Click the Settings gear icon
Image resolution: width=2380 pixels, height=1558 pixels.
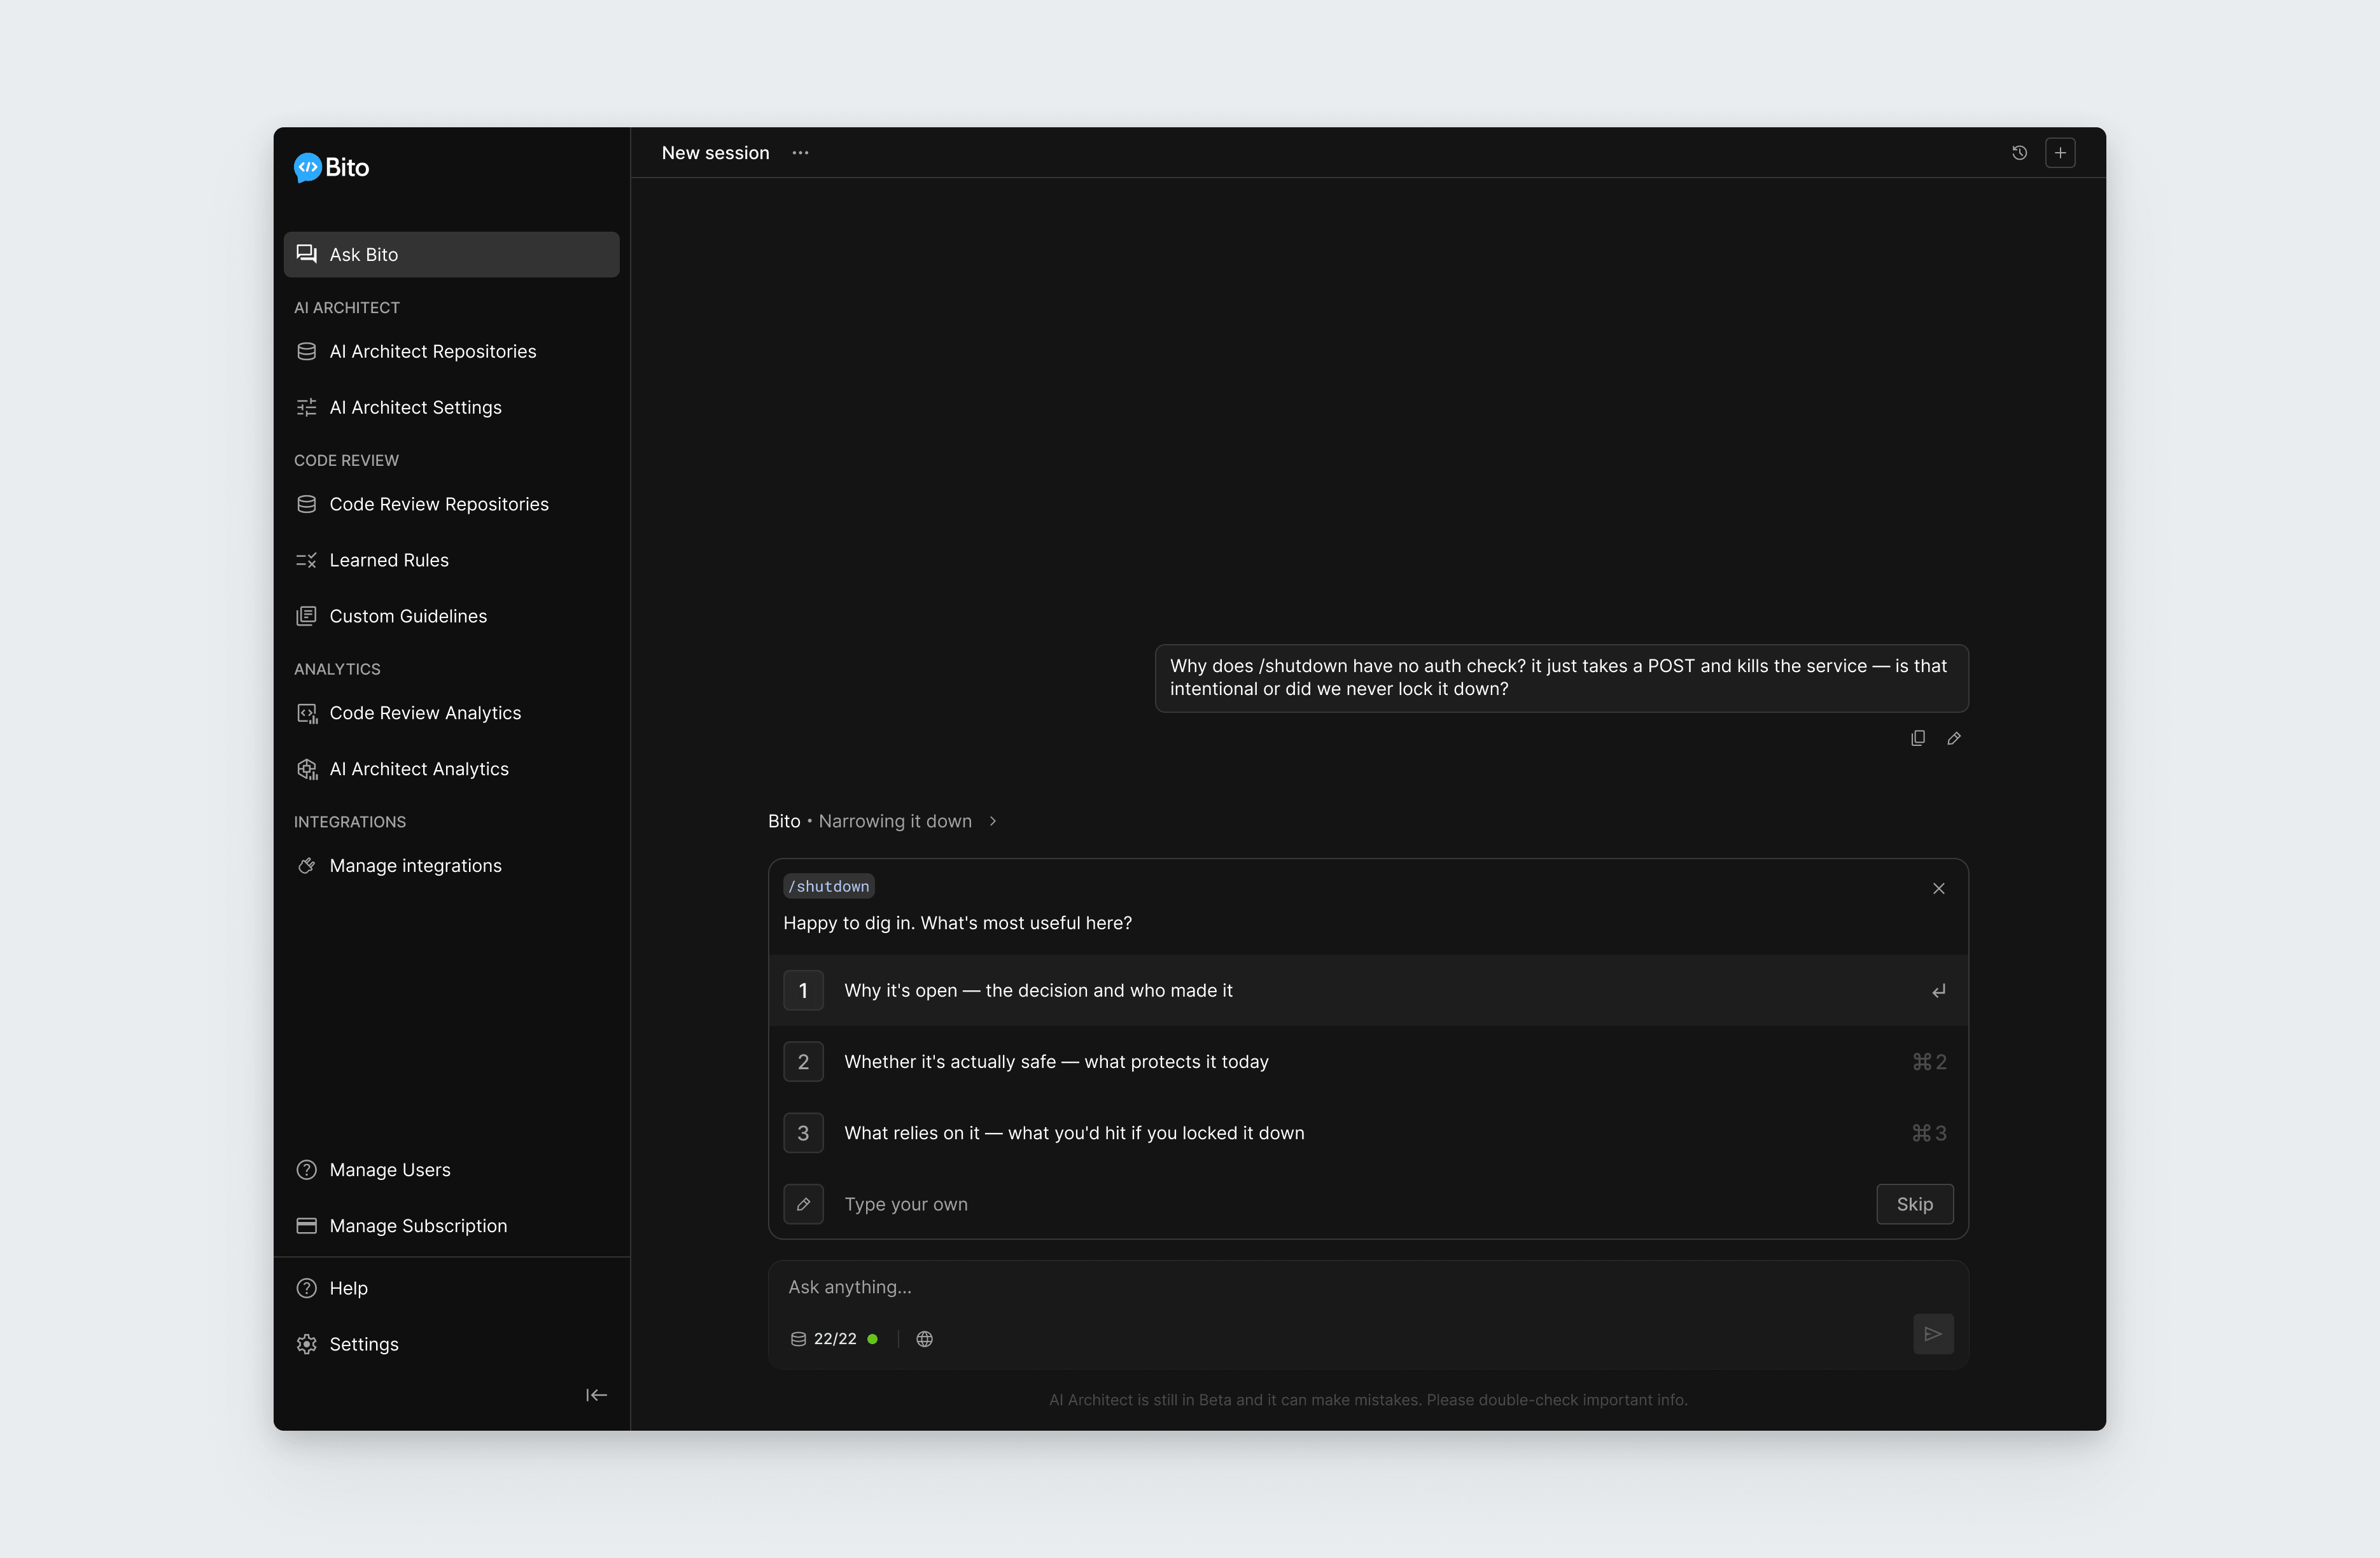click(x=307, y=1344)
